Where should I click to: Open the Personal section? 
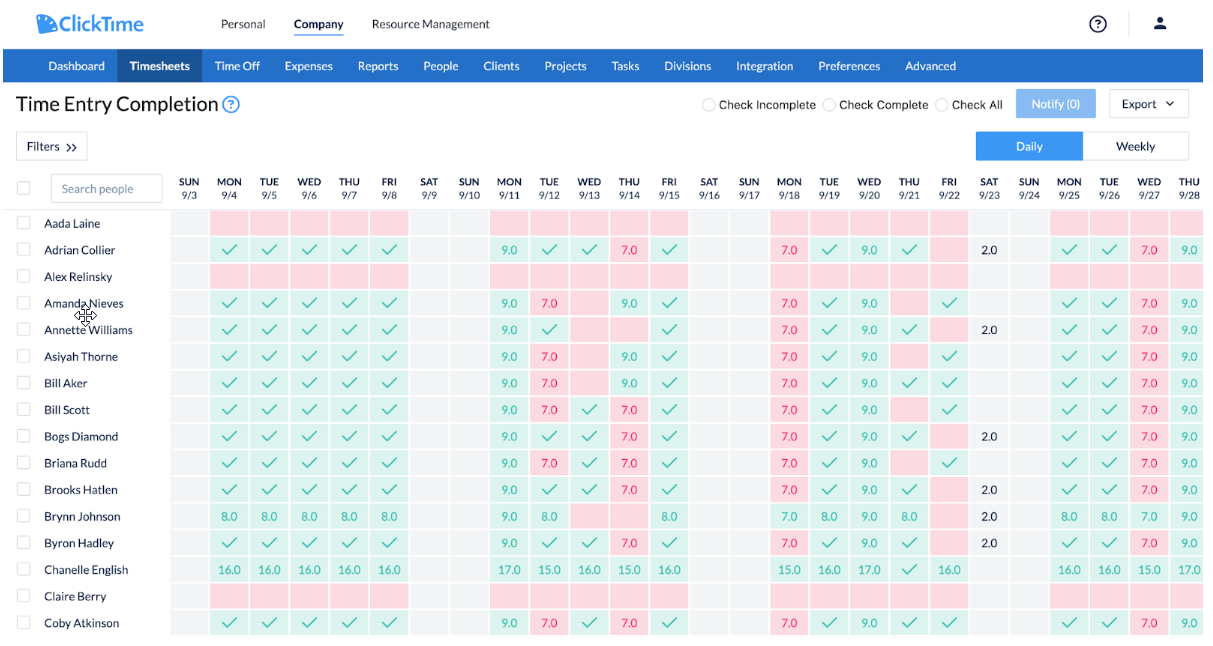[243, 24]
